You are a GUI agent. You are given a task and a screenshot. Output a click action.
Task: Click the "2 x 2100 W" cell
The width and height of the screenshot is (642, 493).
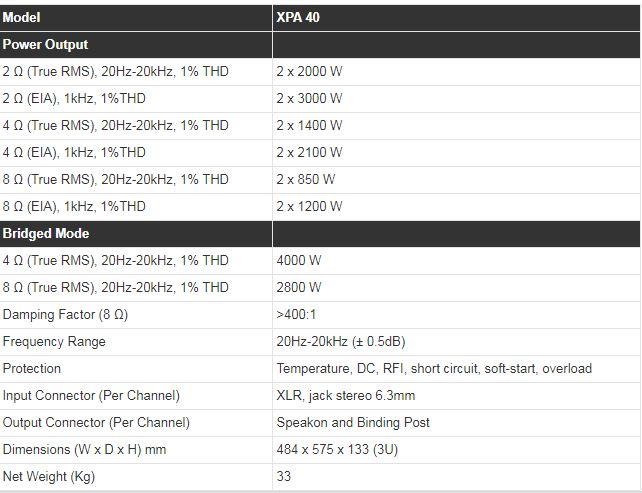(309, 153)
